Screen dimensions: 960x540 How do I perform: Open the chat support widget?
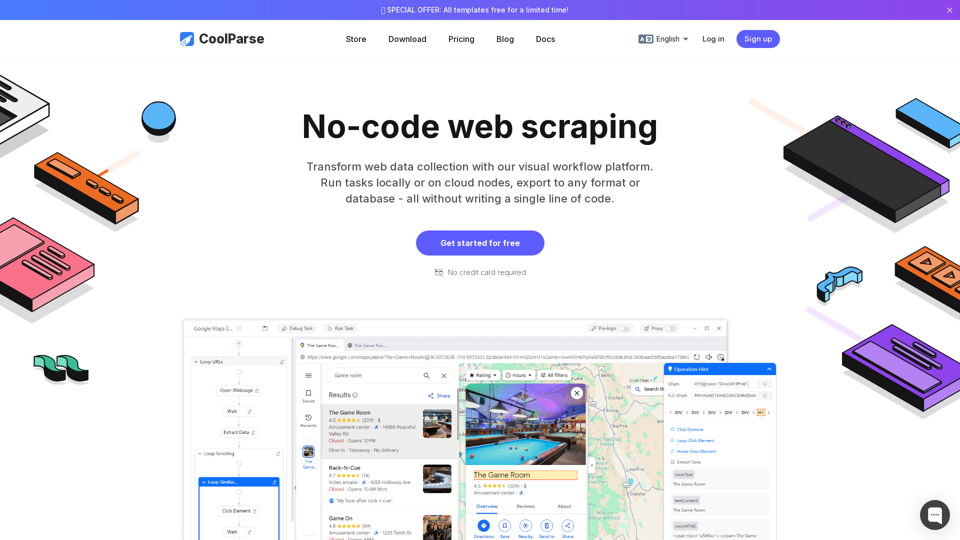coord(934,514)
